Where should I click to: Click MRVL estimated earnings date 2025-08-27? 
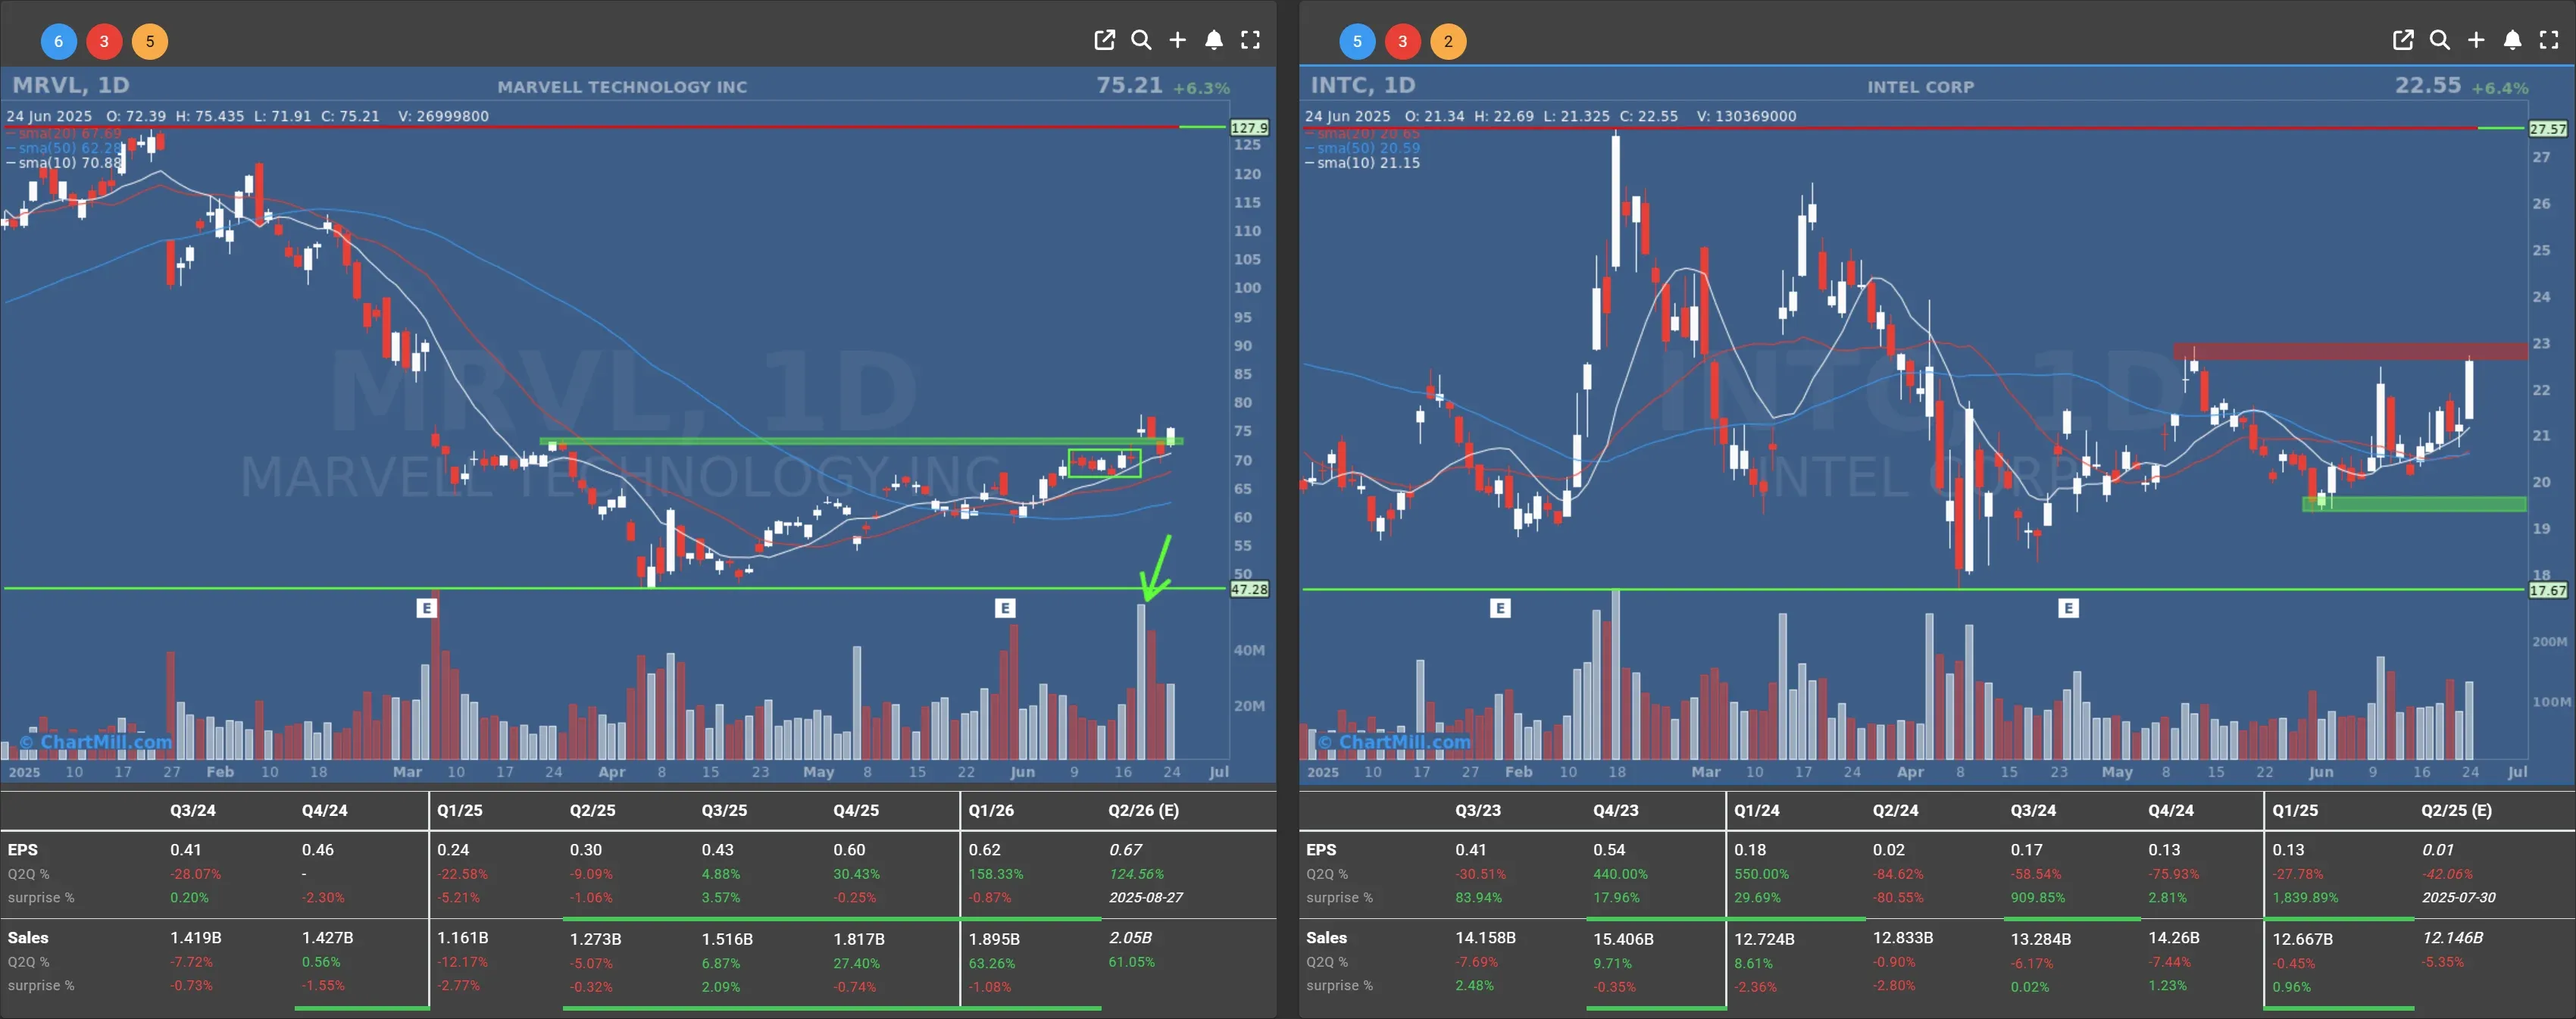coord(1145,897)
